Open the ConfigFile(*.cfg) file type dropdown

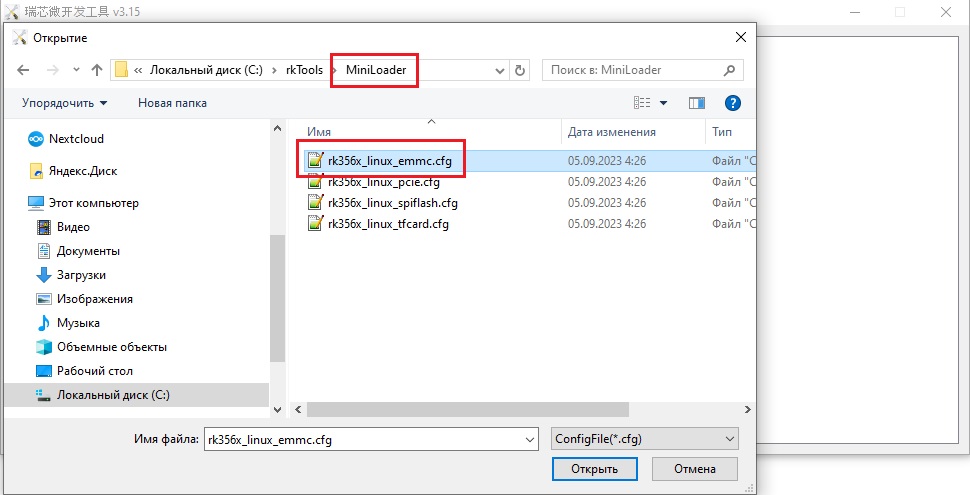(644, 439)
